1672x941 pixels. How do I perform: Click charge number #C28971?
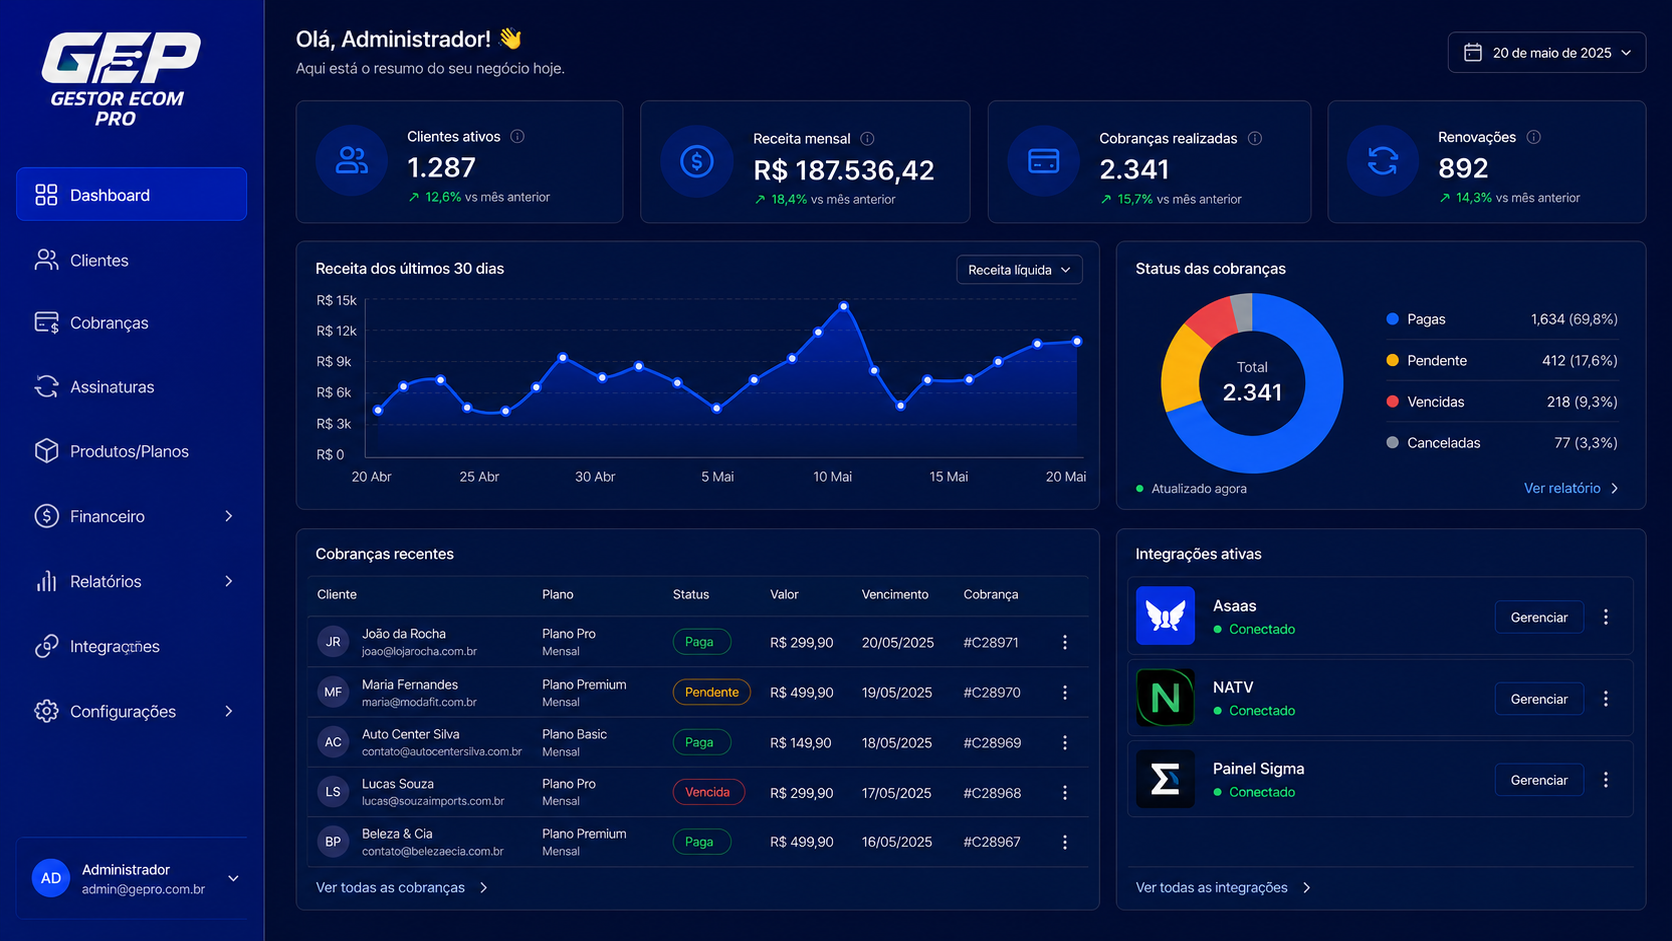[x=991, y=642]
